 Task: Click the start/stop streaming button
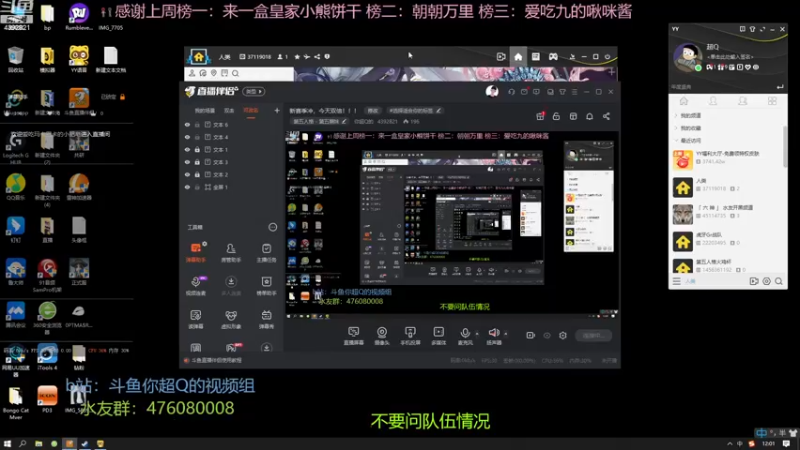pyautogui.click(x=593, y=335)
